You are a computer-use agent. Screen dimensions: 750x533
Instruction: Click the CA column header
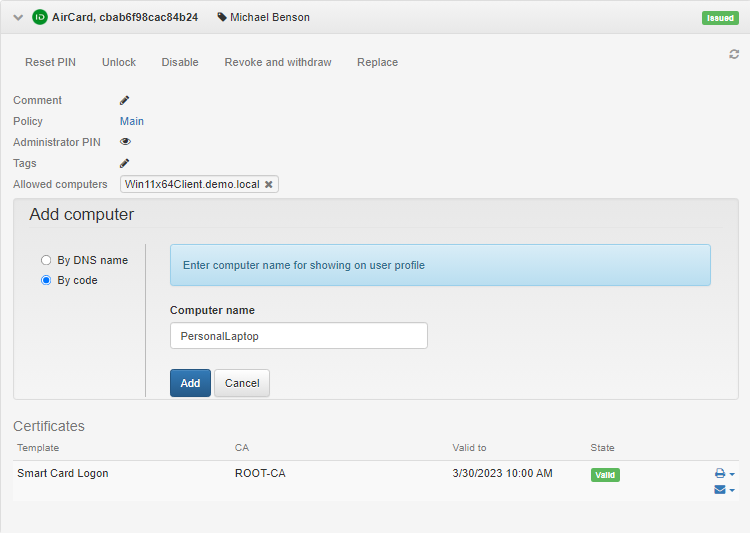242,448
